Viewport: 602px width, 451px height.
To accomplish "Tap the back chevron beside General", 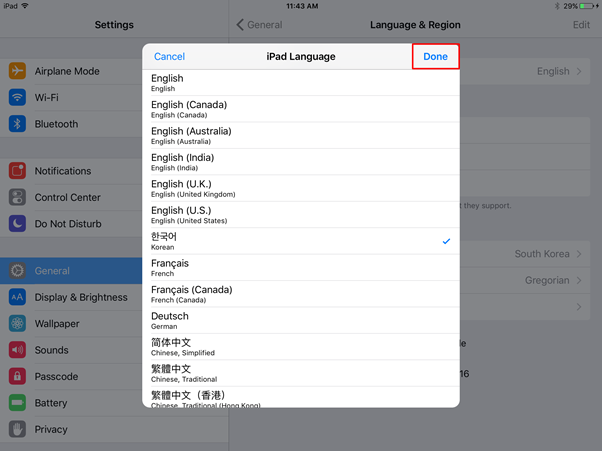I will click(240, 25).
